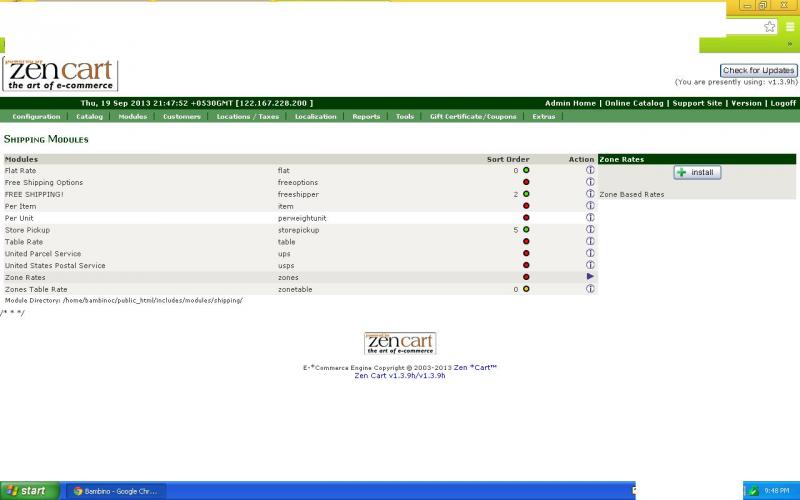Select the Store Pickup module row

pos(301,230)
